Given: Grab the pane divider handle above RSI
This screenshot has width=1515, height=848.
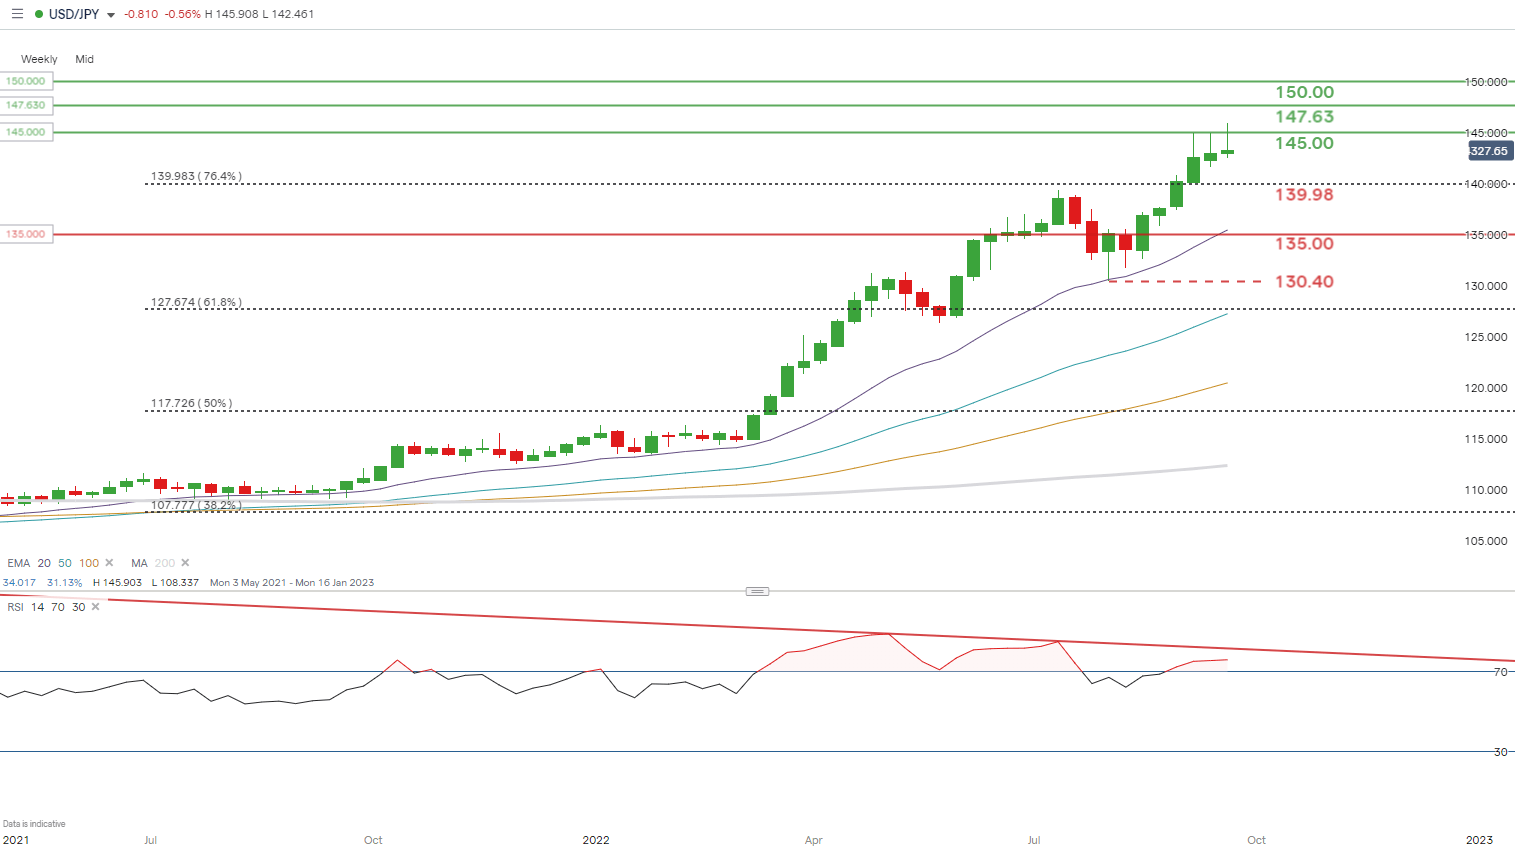Looking at the screenshot, I should click(x=758, y=591).
